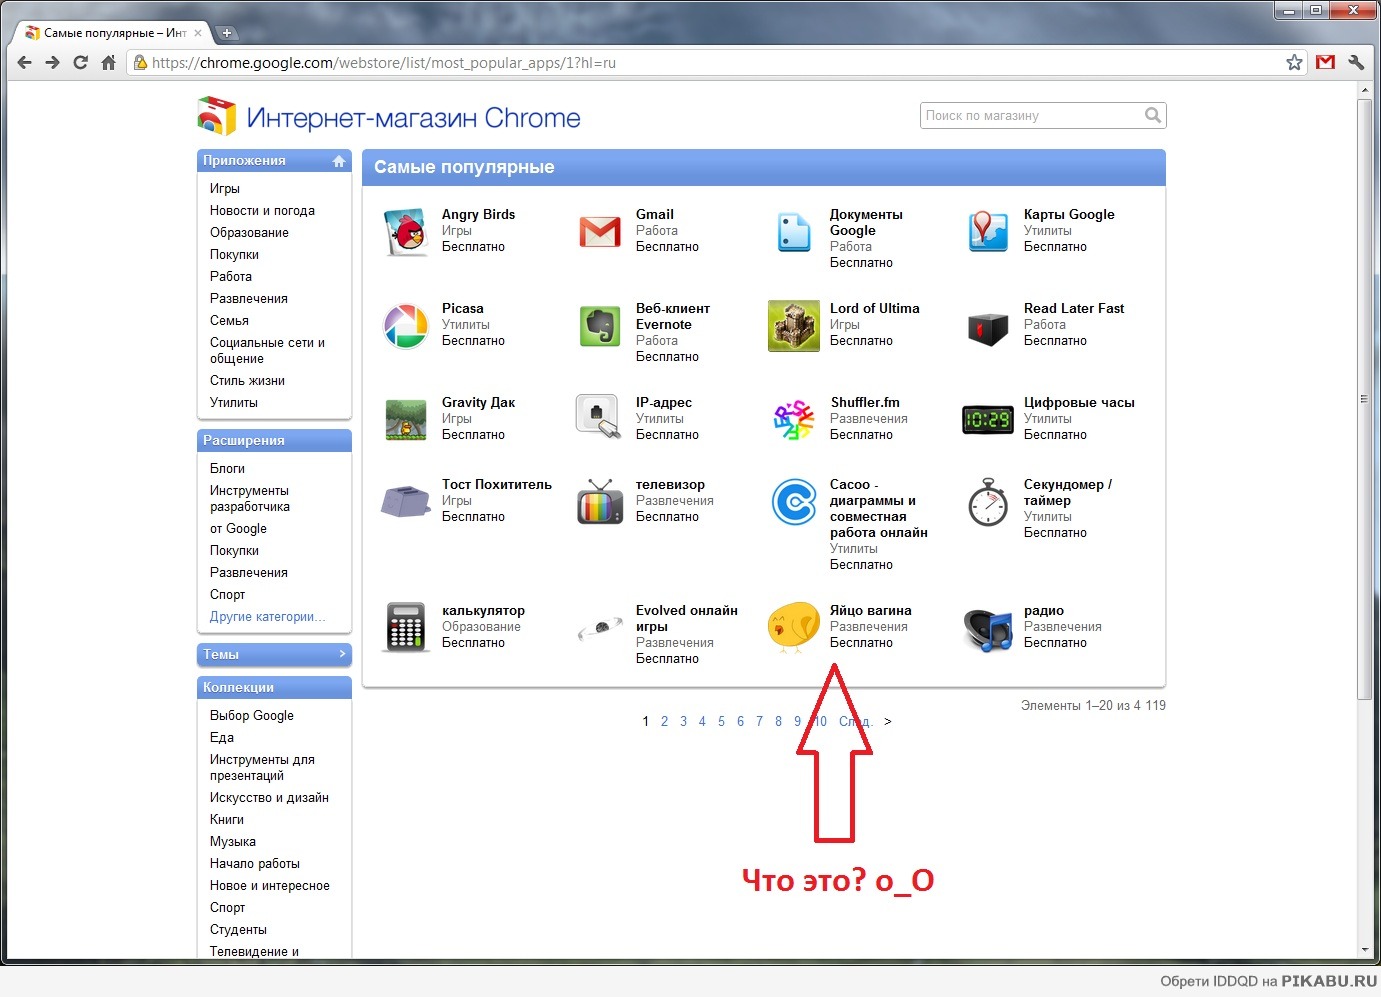Open the Cacoo diagrams app icon

tap(793, 501)
